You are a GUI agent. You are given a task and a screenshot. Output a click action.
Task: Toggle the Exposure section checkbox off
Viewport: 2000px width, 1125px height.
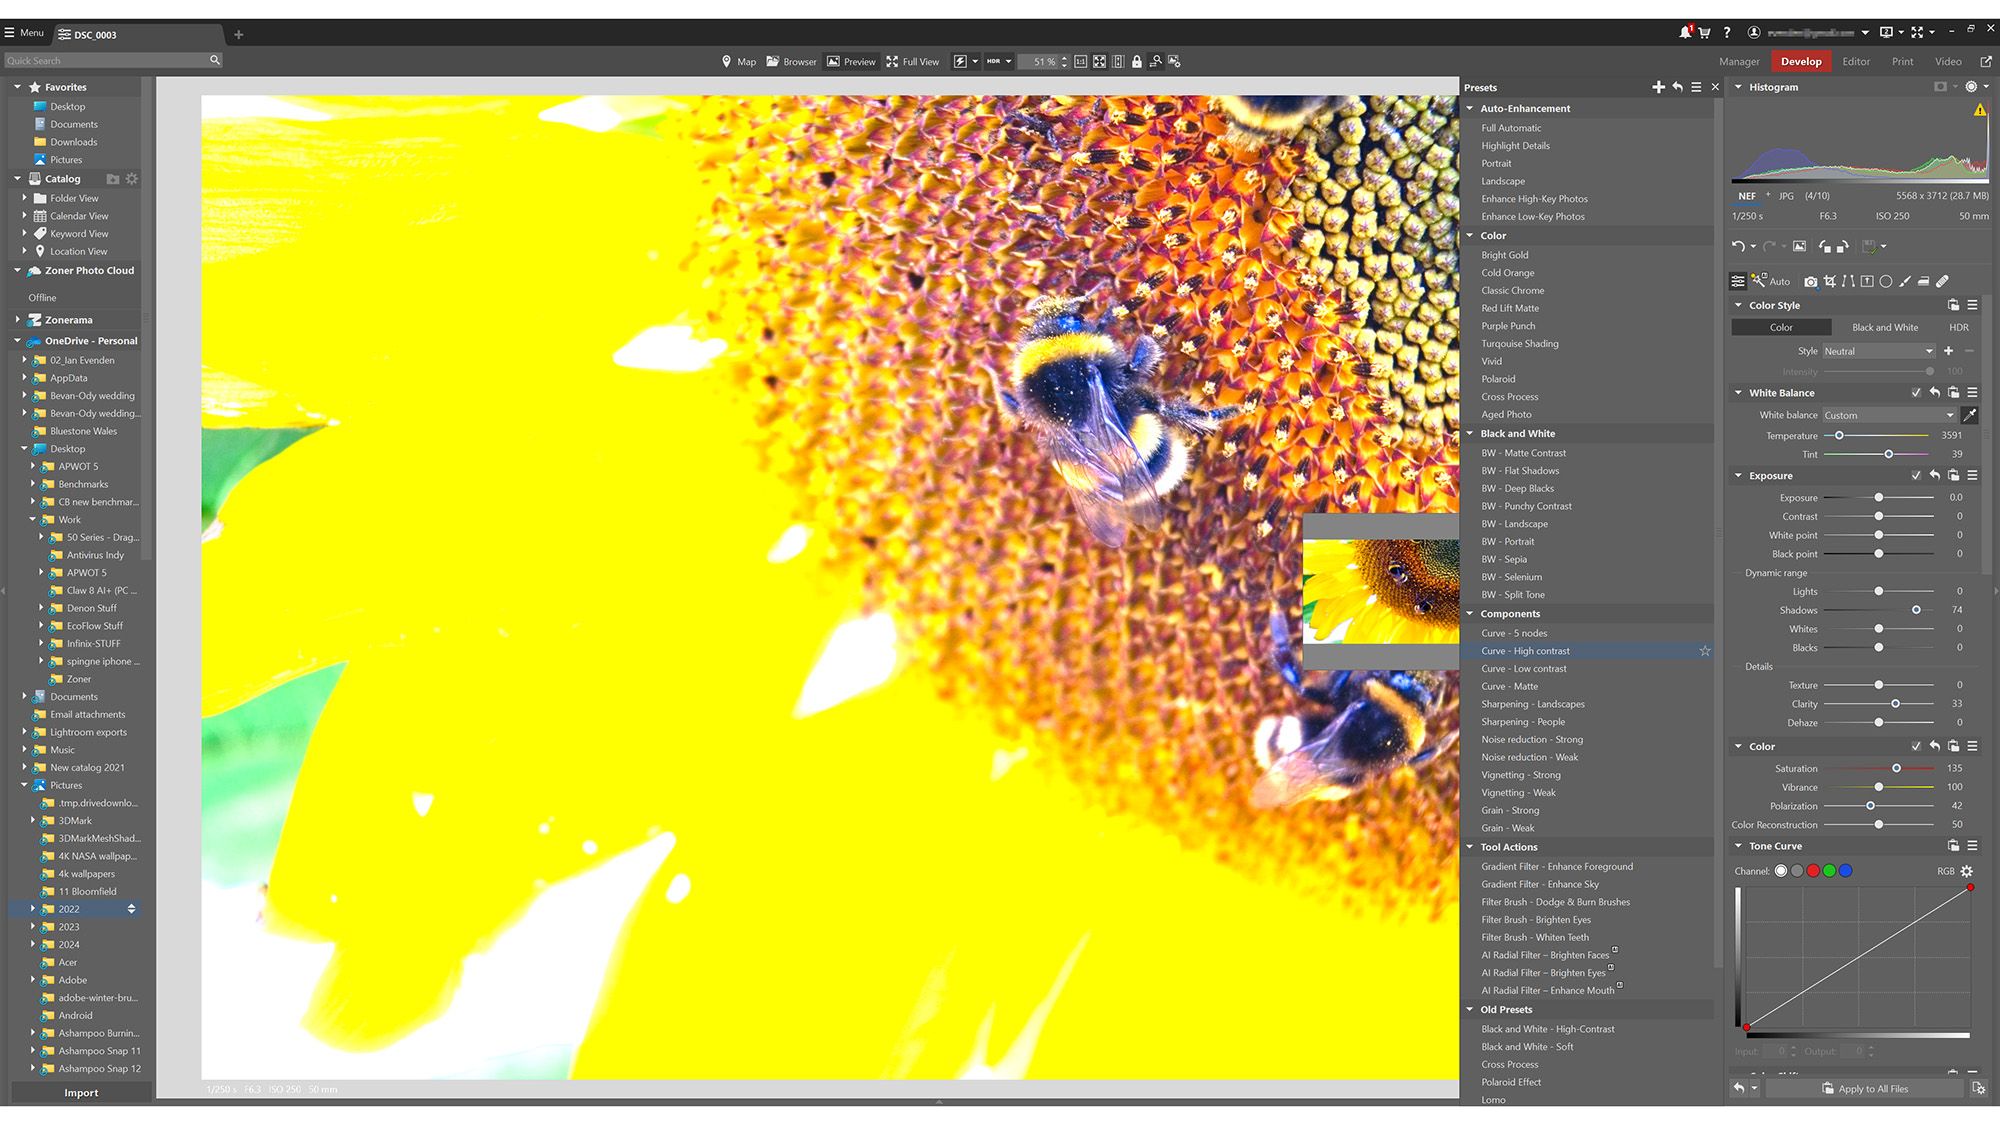tap(1917, 475)
